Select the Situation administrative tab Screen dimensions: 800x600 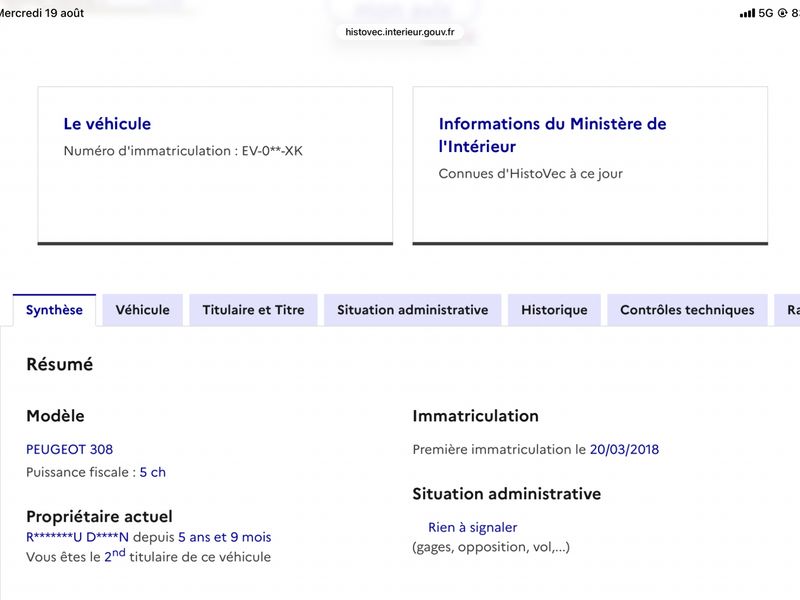pos(412,310)
